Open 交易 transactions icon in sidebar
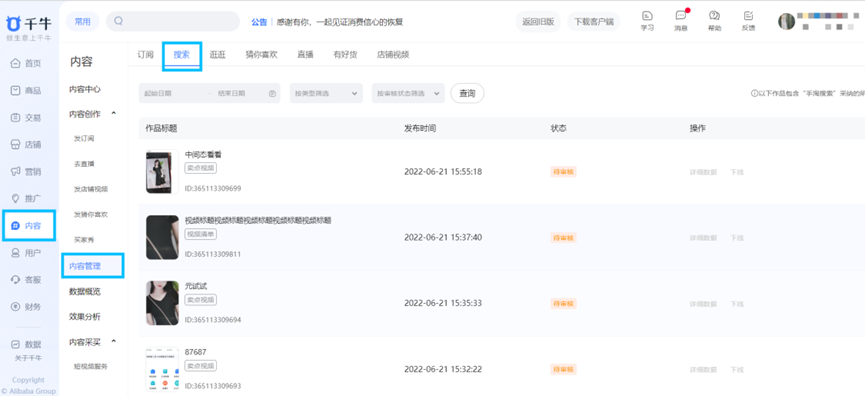 point(15,117)
